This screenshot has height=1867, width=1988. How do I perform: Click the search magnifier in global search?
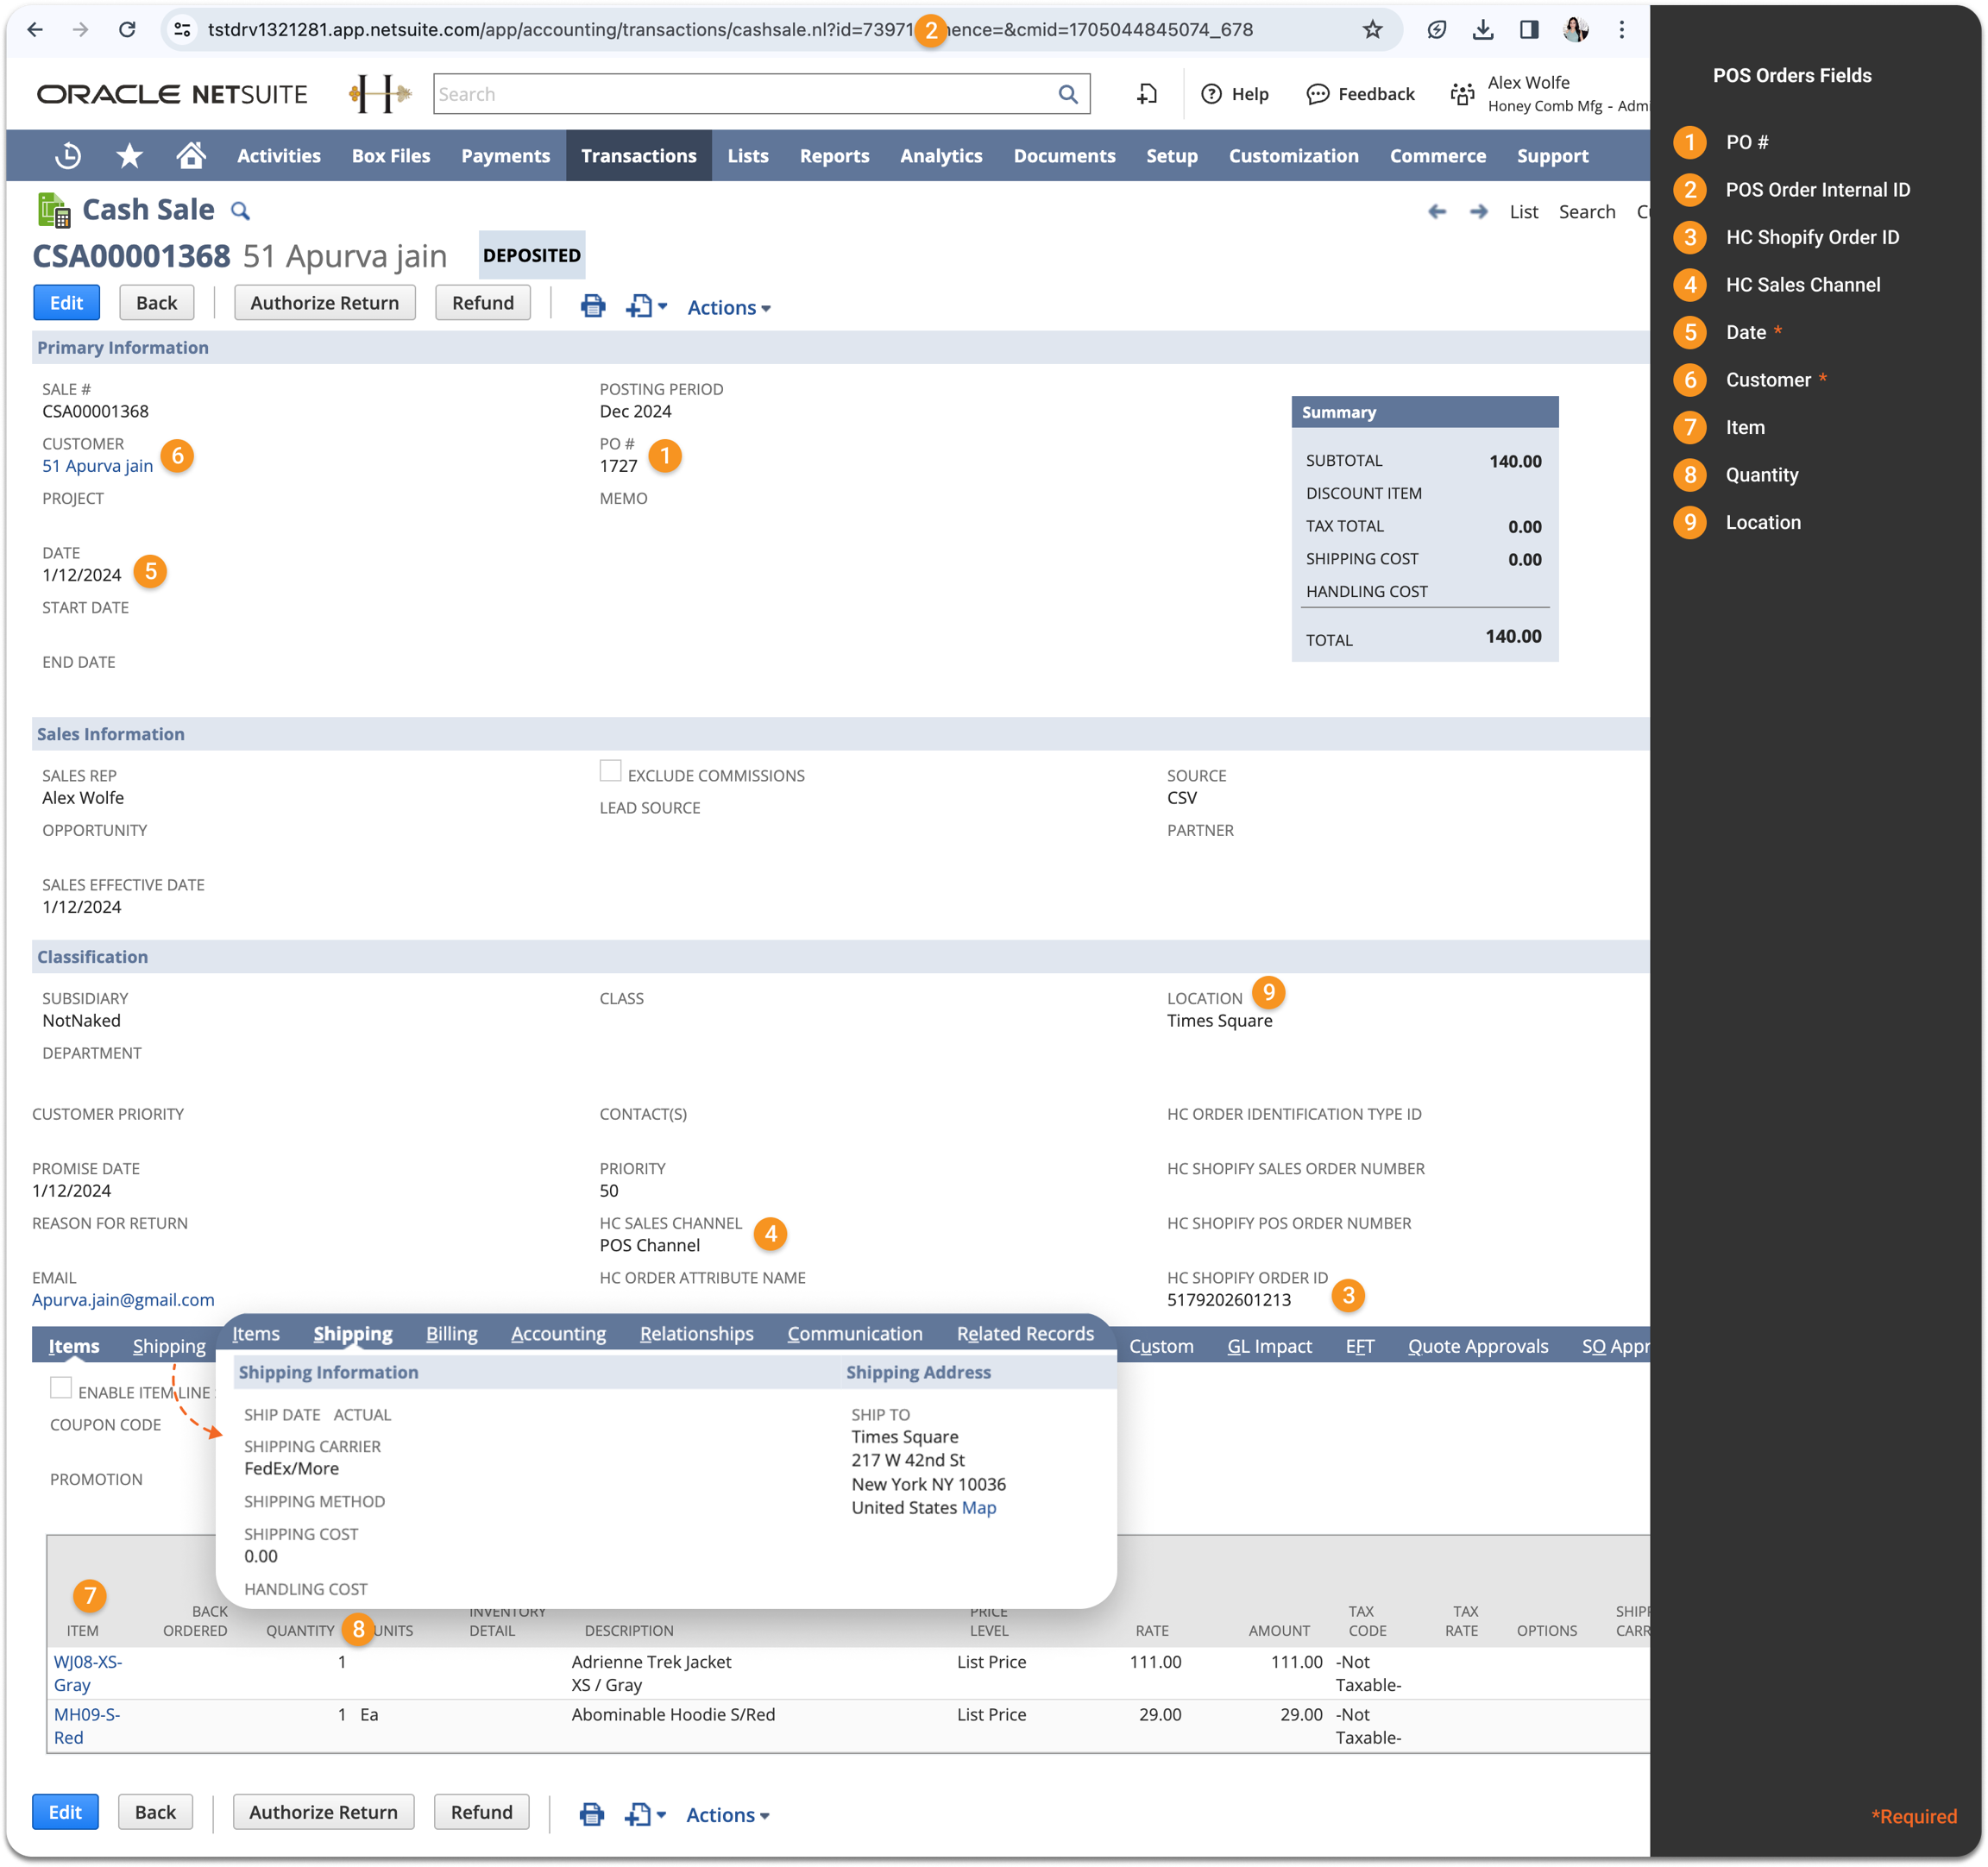pos(1068,94)
